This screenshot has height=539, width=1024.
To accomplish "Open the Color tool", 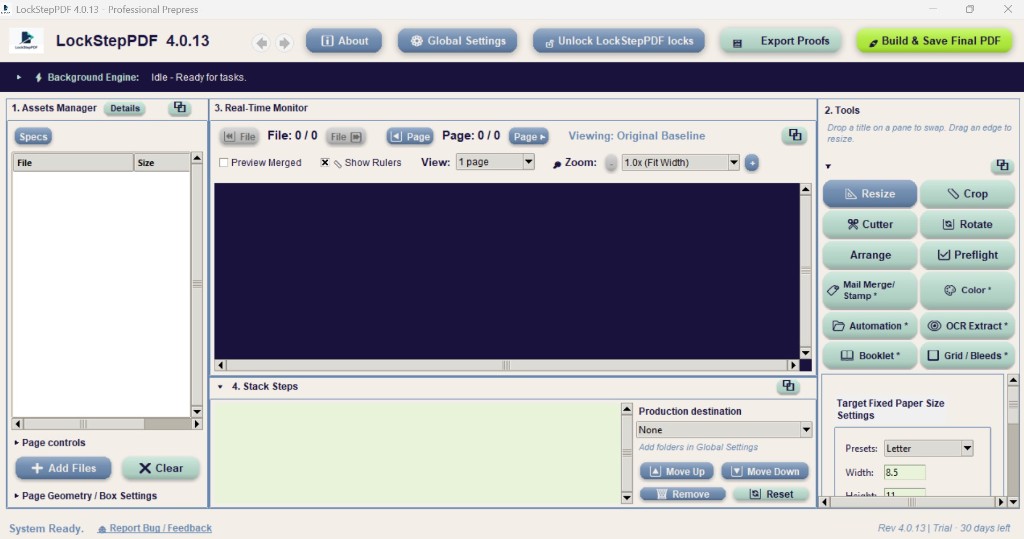I will [x=967, y=290].
